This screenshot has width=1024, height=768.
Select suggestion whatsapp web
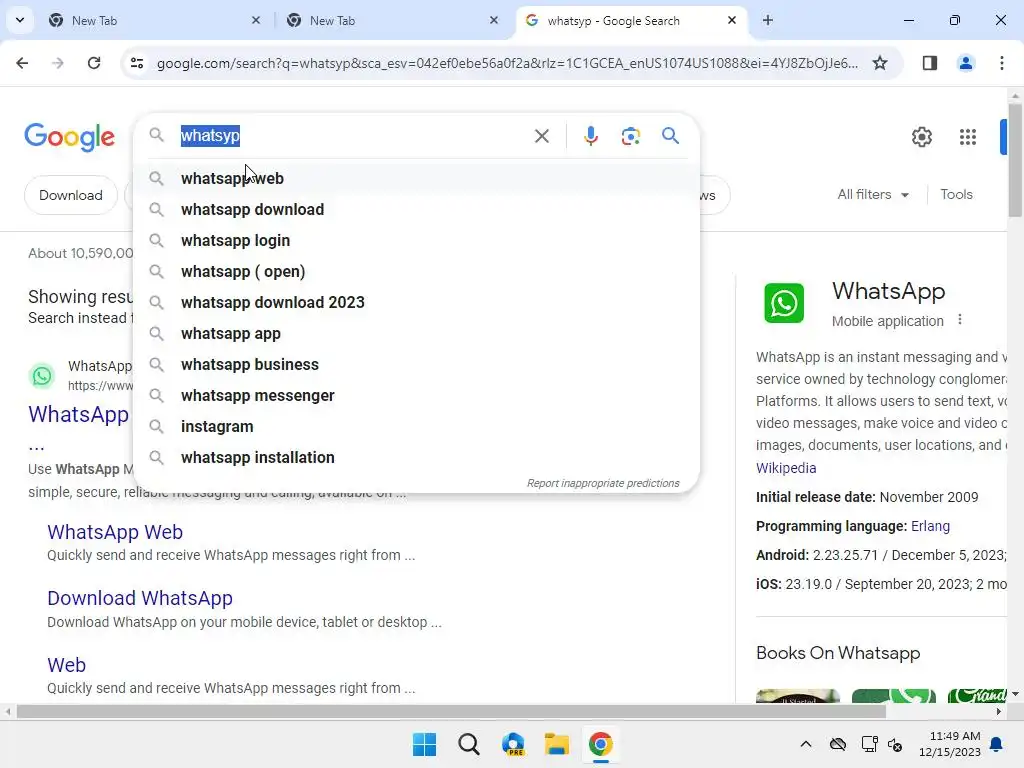pyautogui.click(x=416, y=178)
